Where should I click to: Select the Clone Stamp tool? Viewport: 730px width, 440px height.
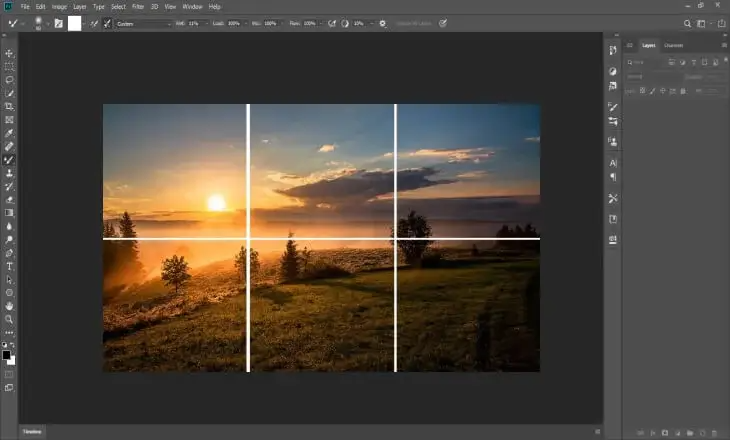point(9,173)
